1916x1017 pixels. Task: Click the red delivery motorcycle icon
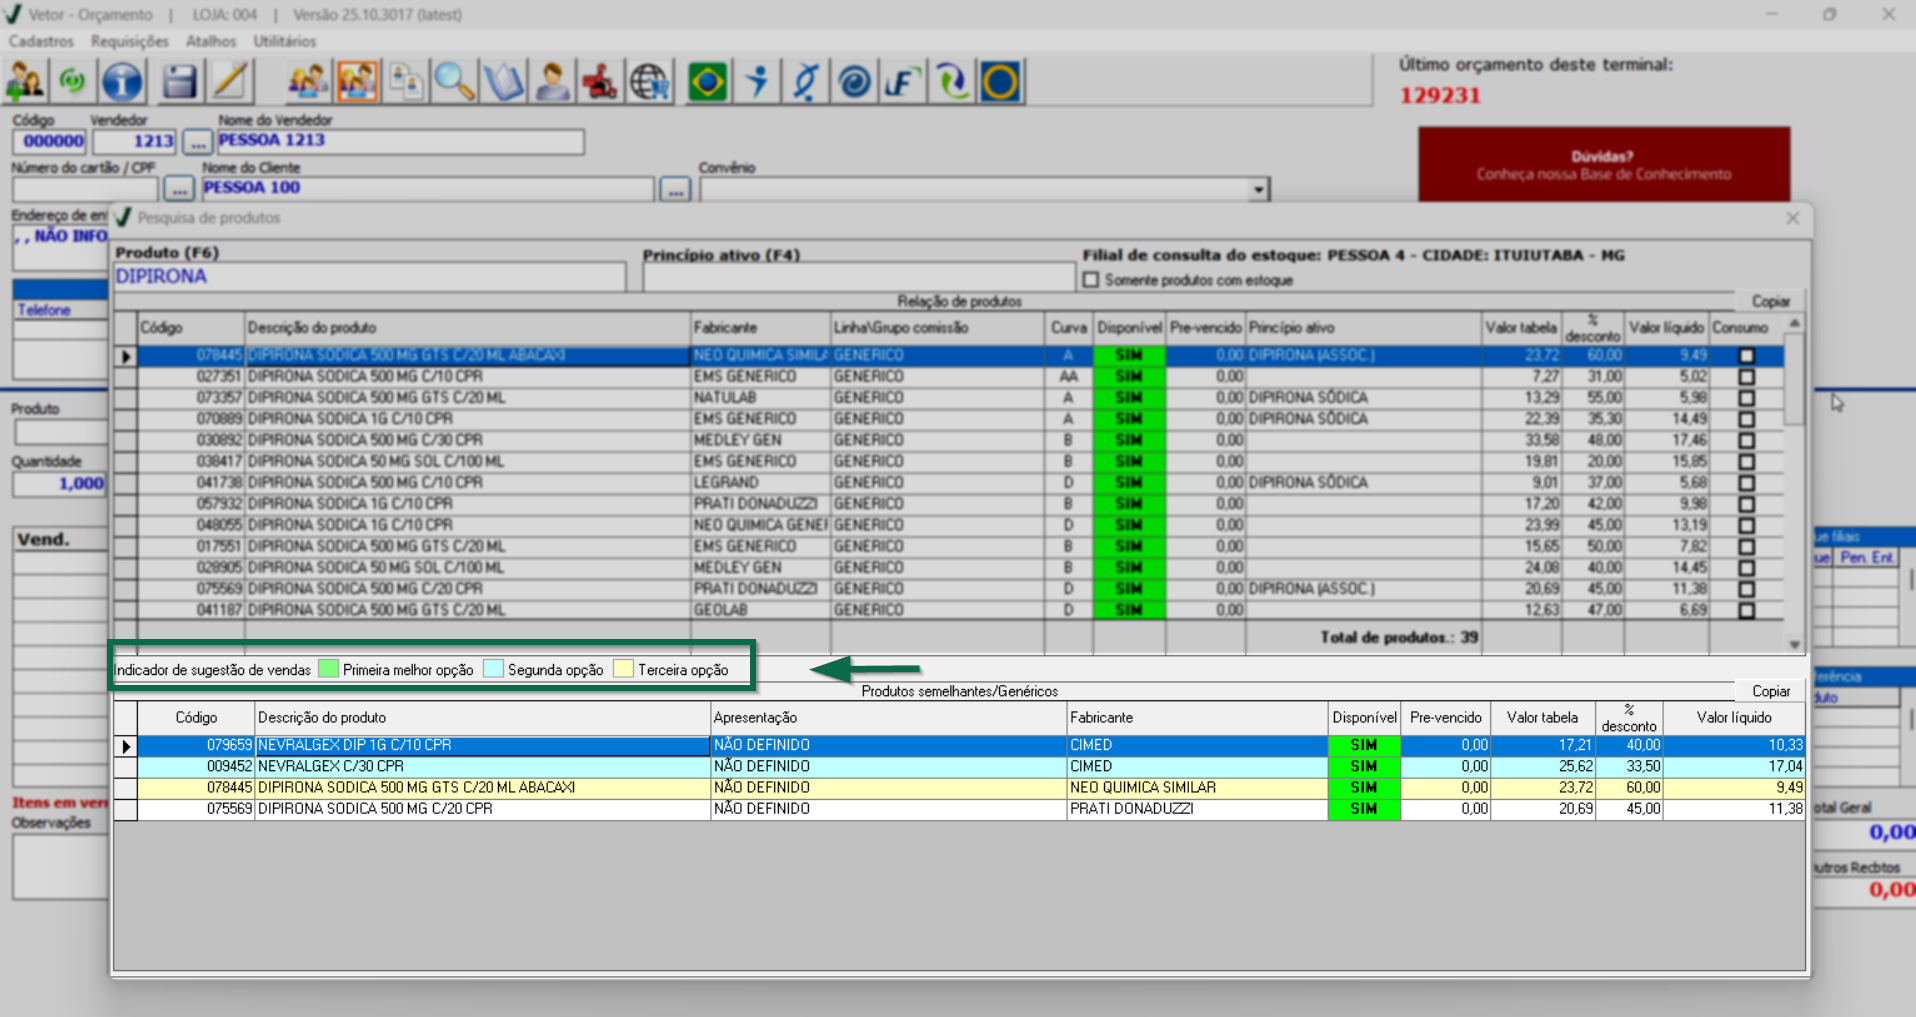pos(600,81)
